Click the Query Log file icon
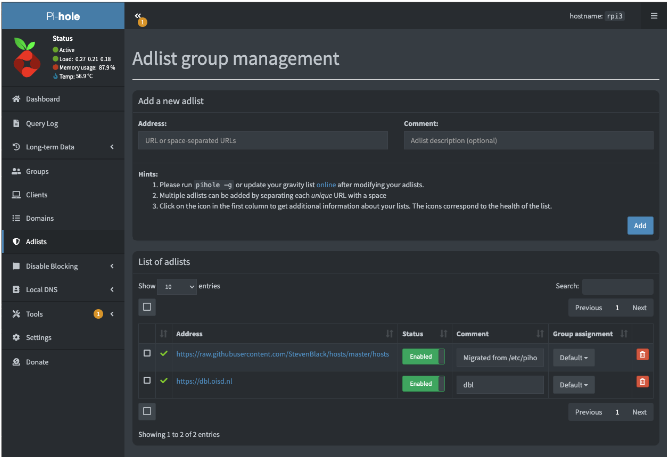The height and width of the screenshot is (457, 667). (x=16, y=123)
